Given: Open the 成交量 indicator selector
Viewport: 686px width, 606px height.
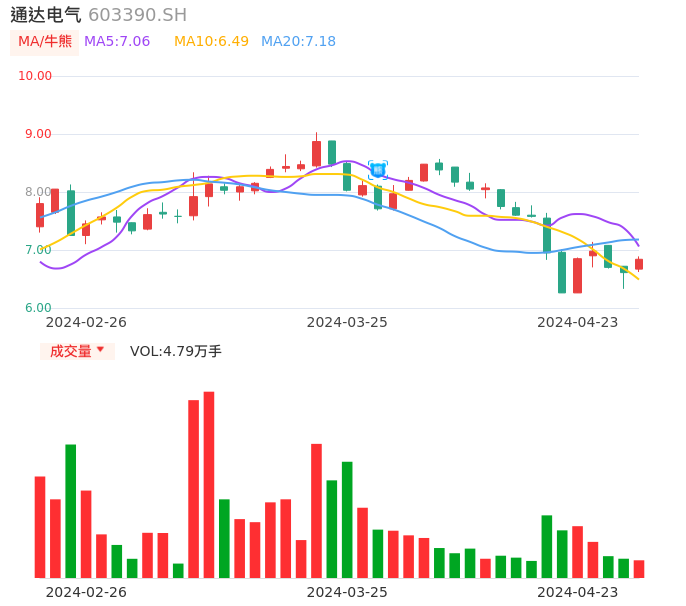Looking at the screenshot, I should (71, 351).
